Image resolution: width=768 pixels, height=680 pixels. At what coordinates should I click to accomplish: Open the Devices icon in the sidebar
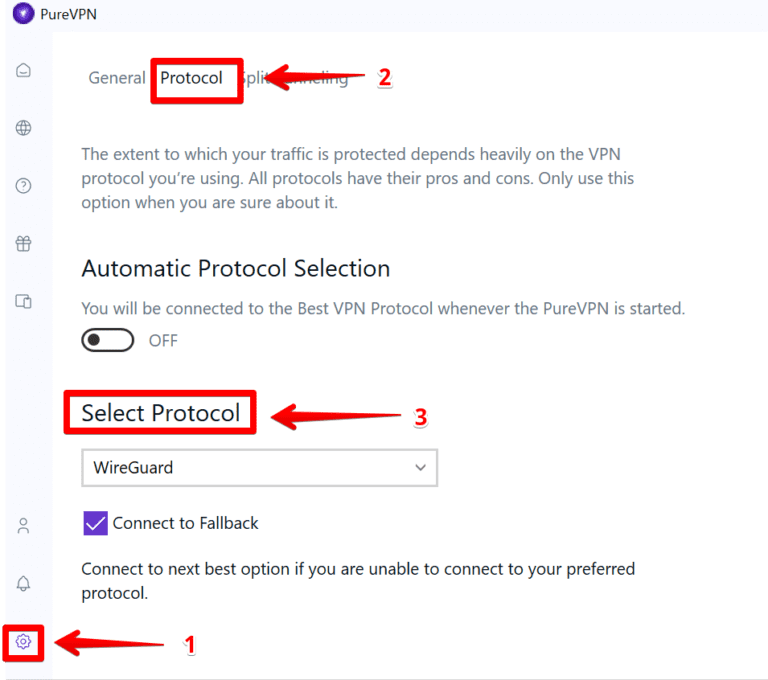point(23,301)
